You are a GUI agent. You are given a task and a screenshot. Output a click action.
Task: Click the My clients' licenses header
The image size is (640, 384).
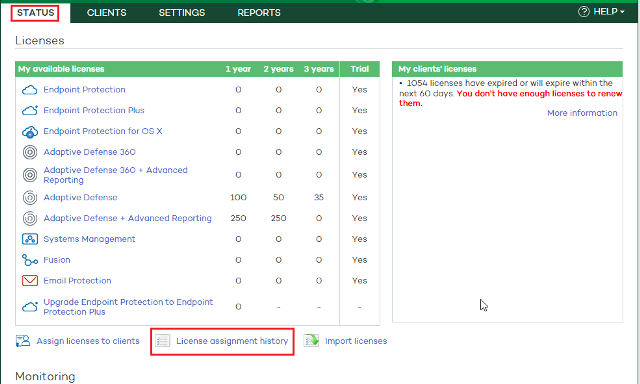click(437, 69)
